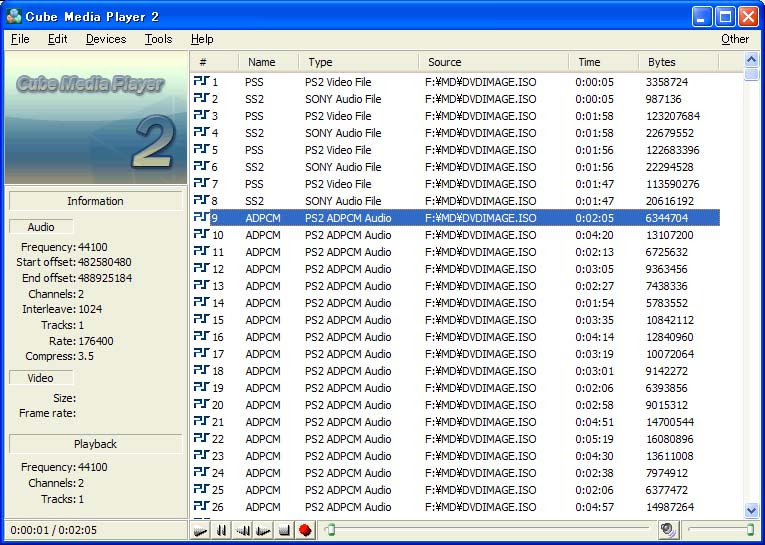Open the Help menu
The width and height of the screenshot is (765, 545).
[x=202, y=39]
